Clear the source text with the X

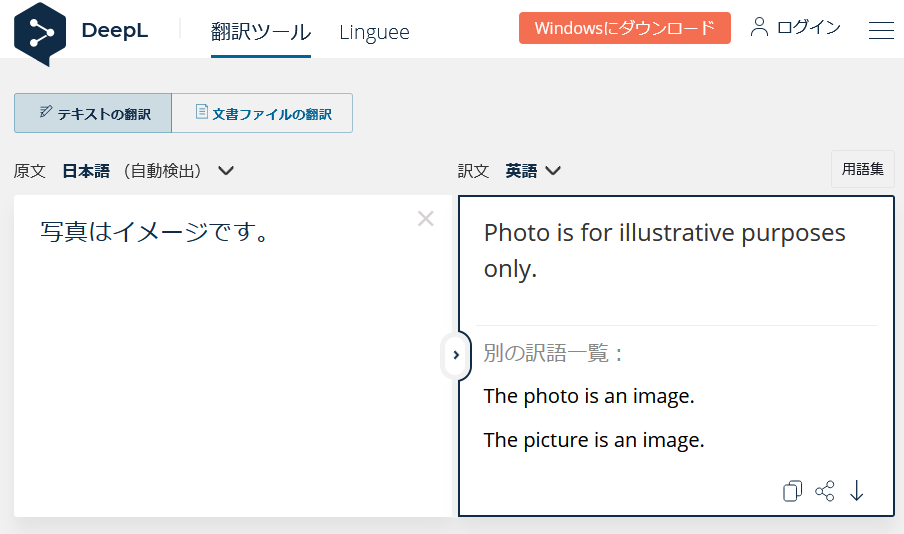426,219
